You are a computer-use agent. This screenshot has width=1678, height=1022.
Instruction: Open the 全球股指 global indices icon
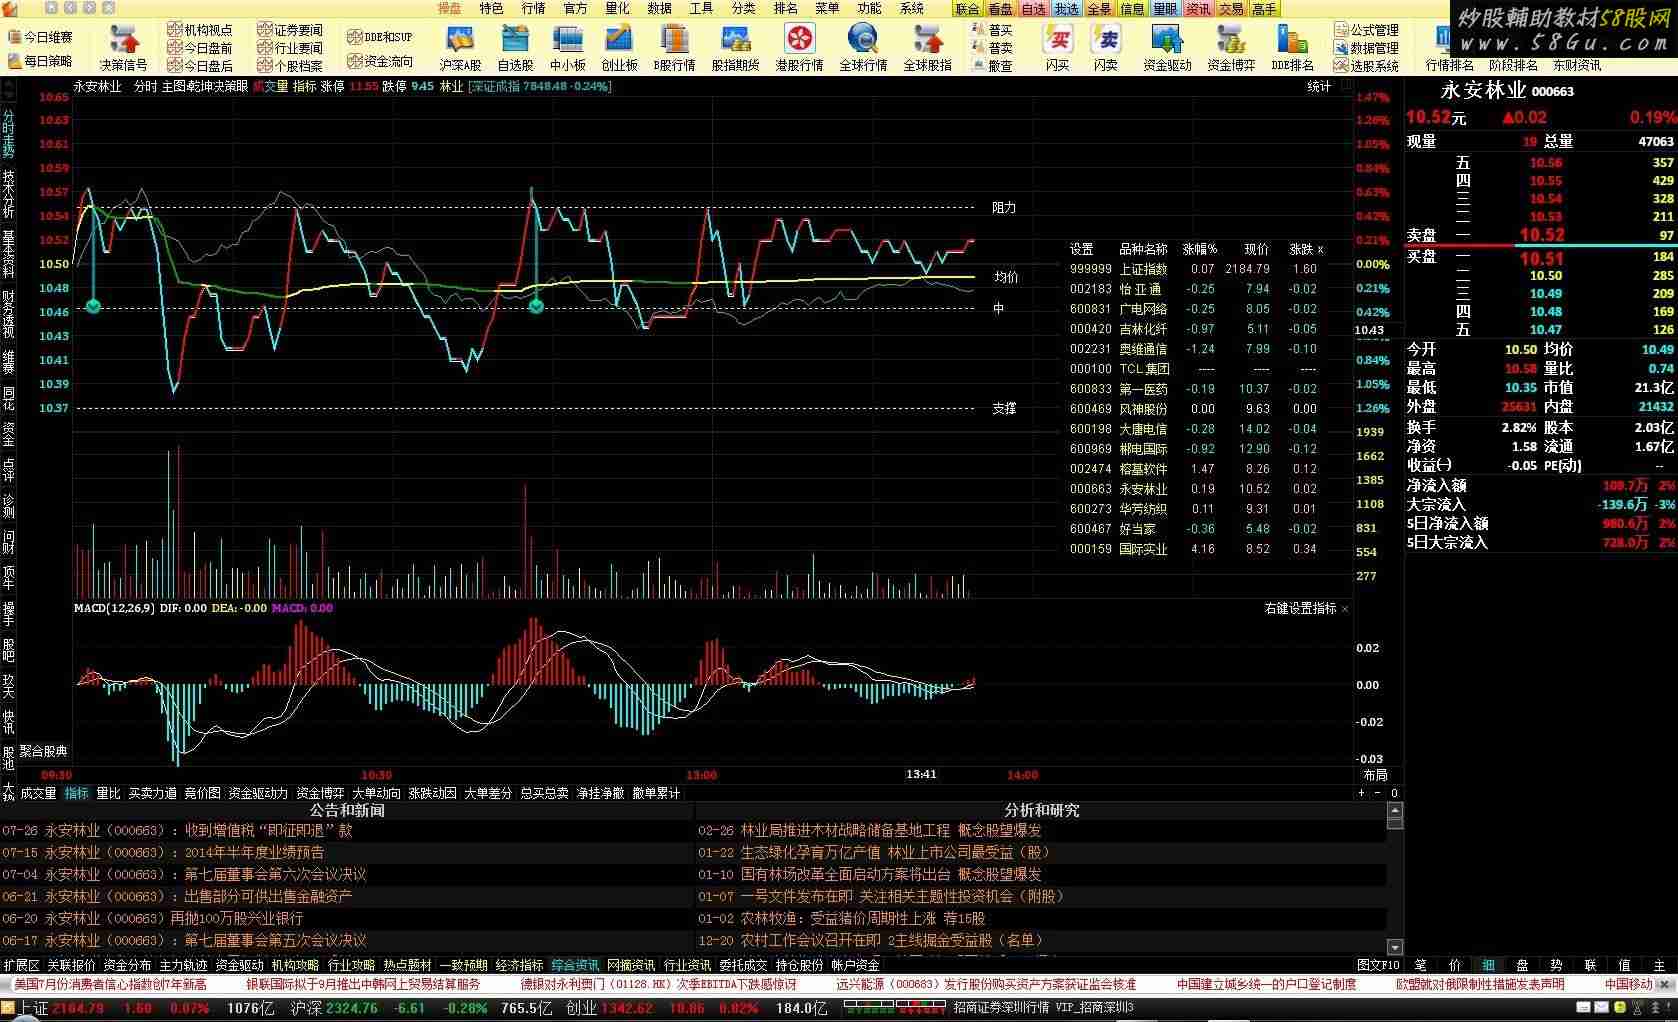click(927, 47)
